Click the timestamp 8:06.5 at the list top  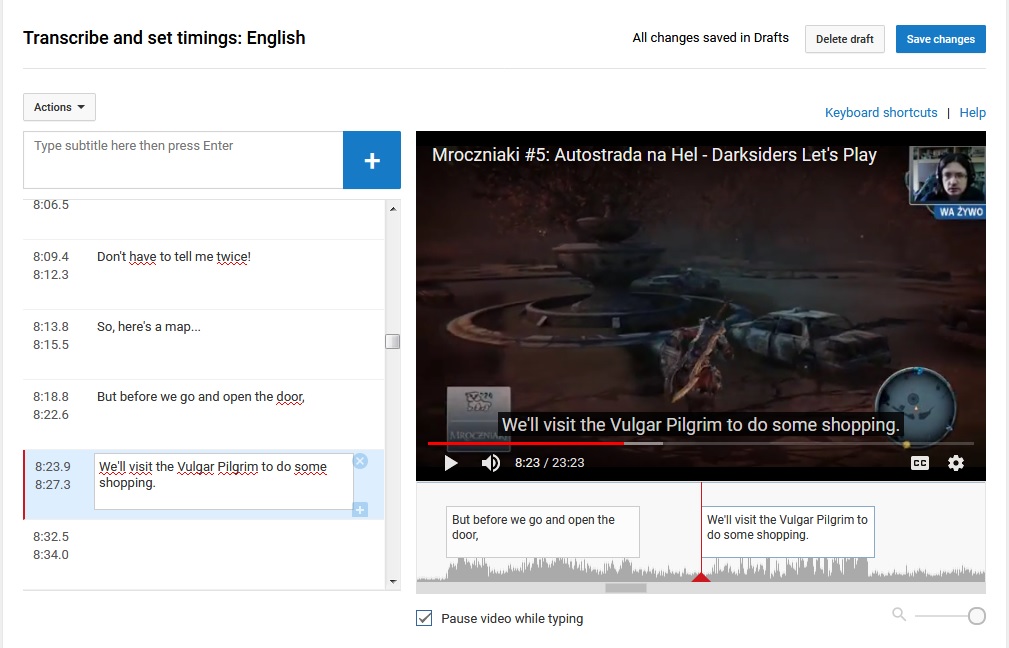(x=51, y=205)
